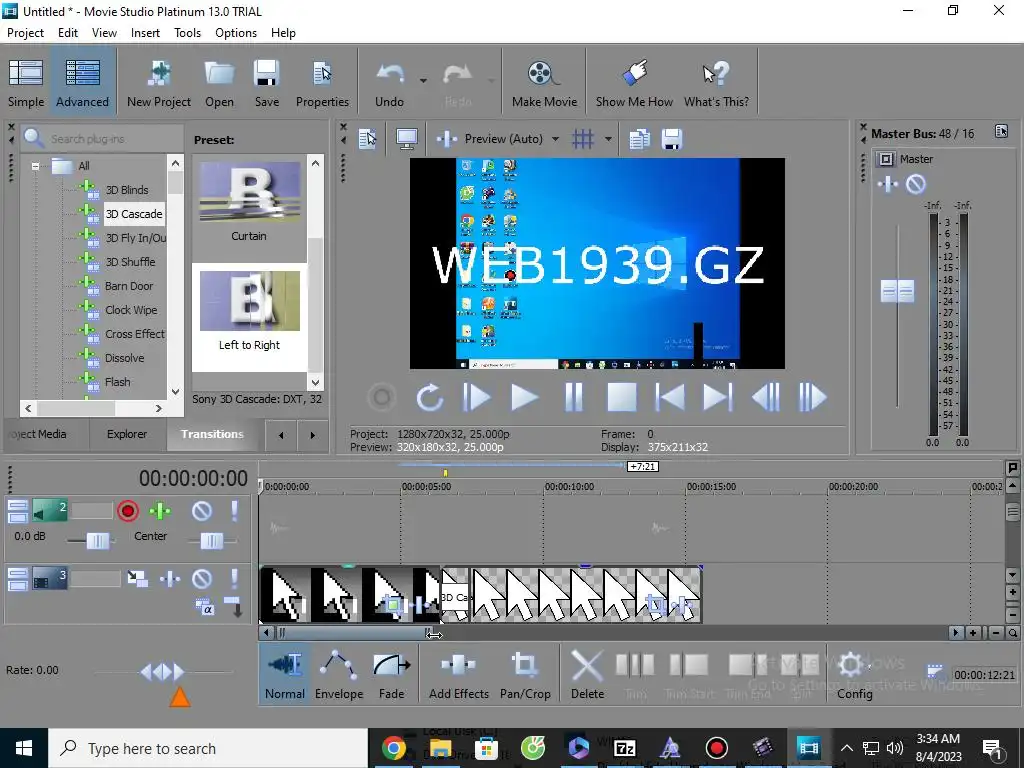Open preview project properties icon
Viewport: 1024px width, 768px height.
point(368,139)
